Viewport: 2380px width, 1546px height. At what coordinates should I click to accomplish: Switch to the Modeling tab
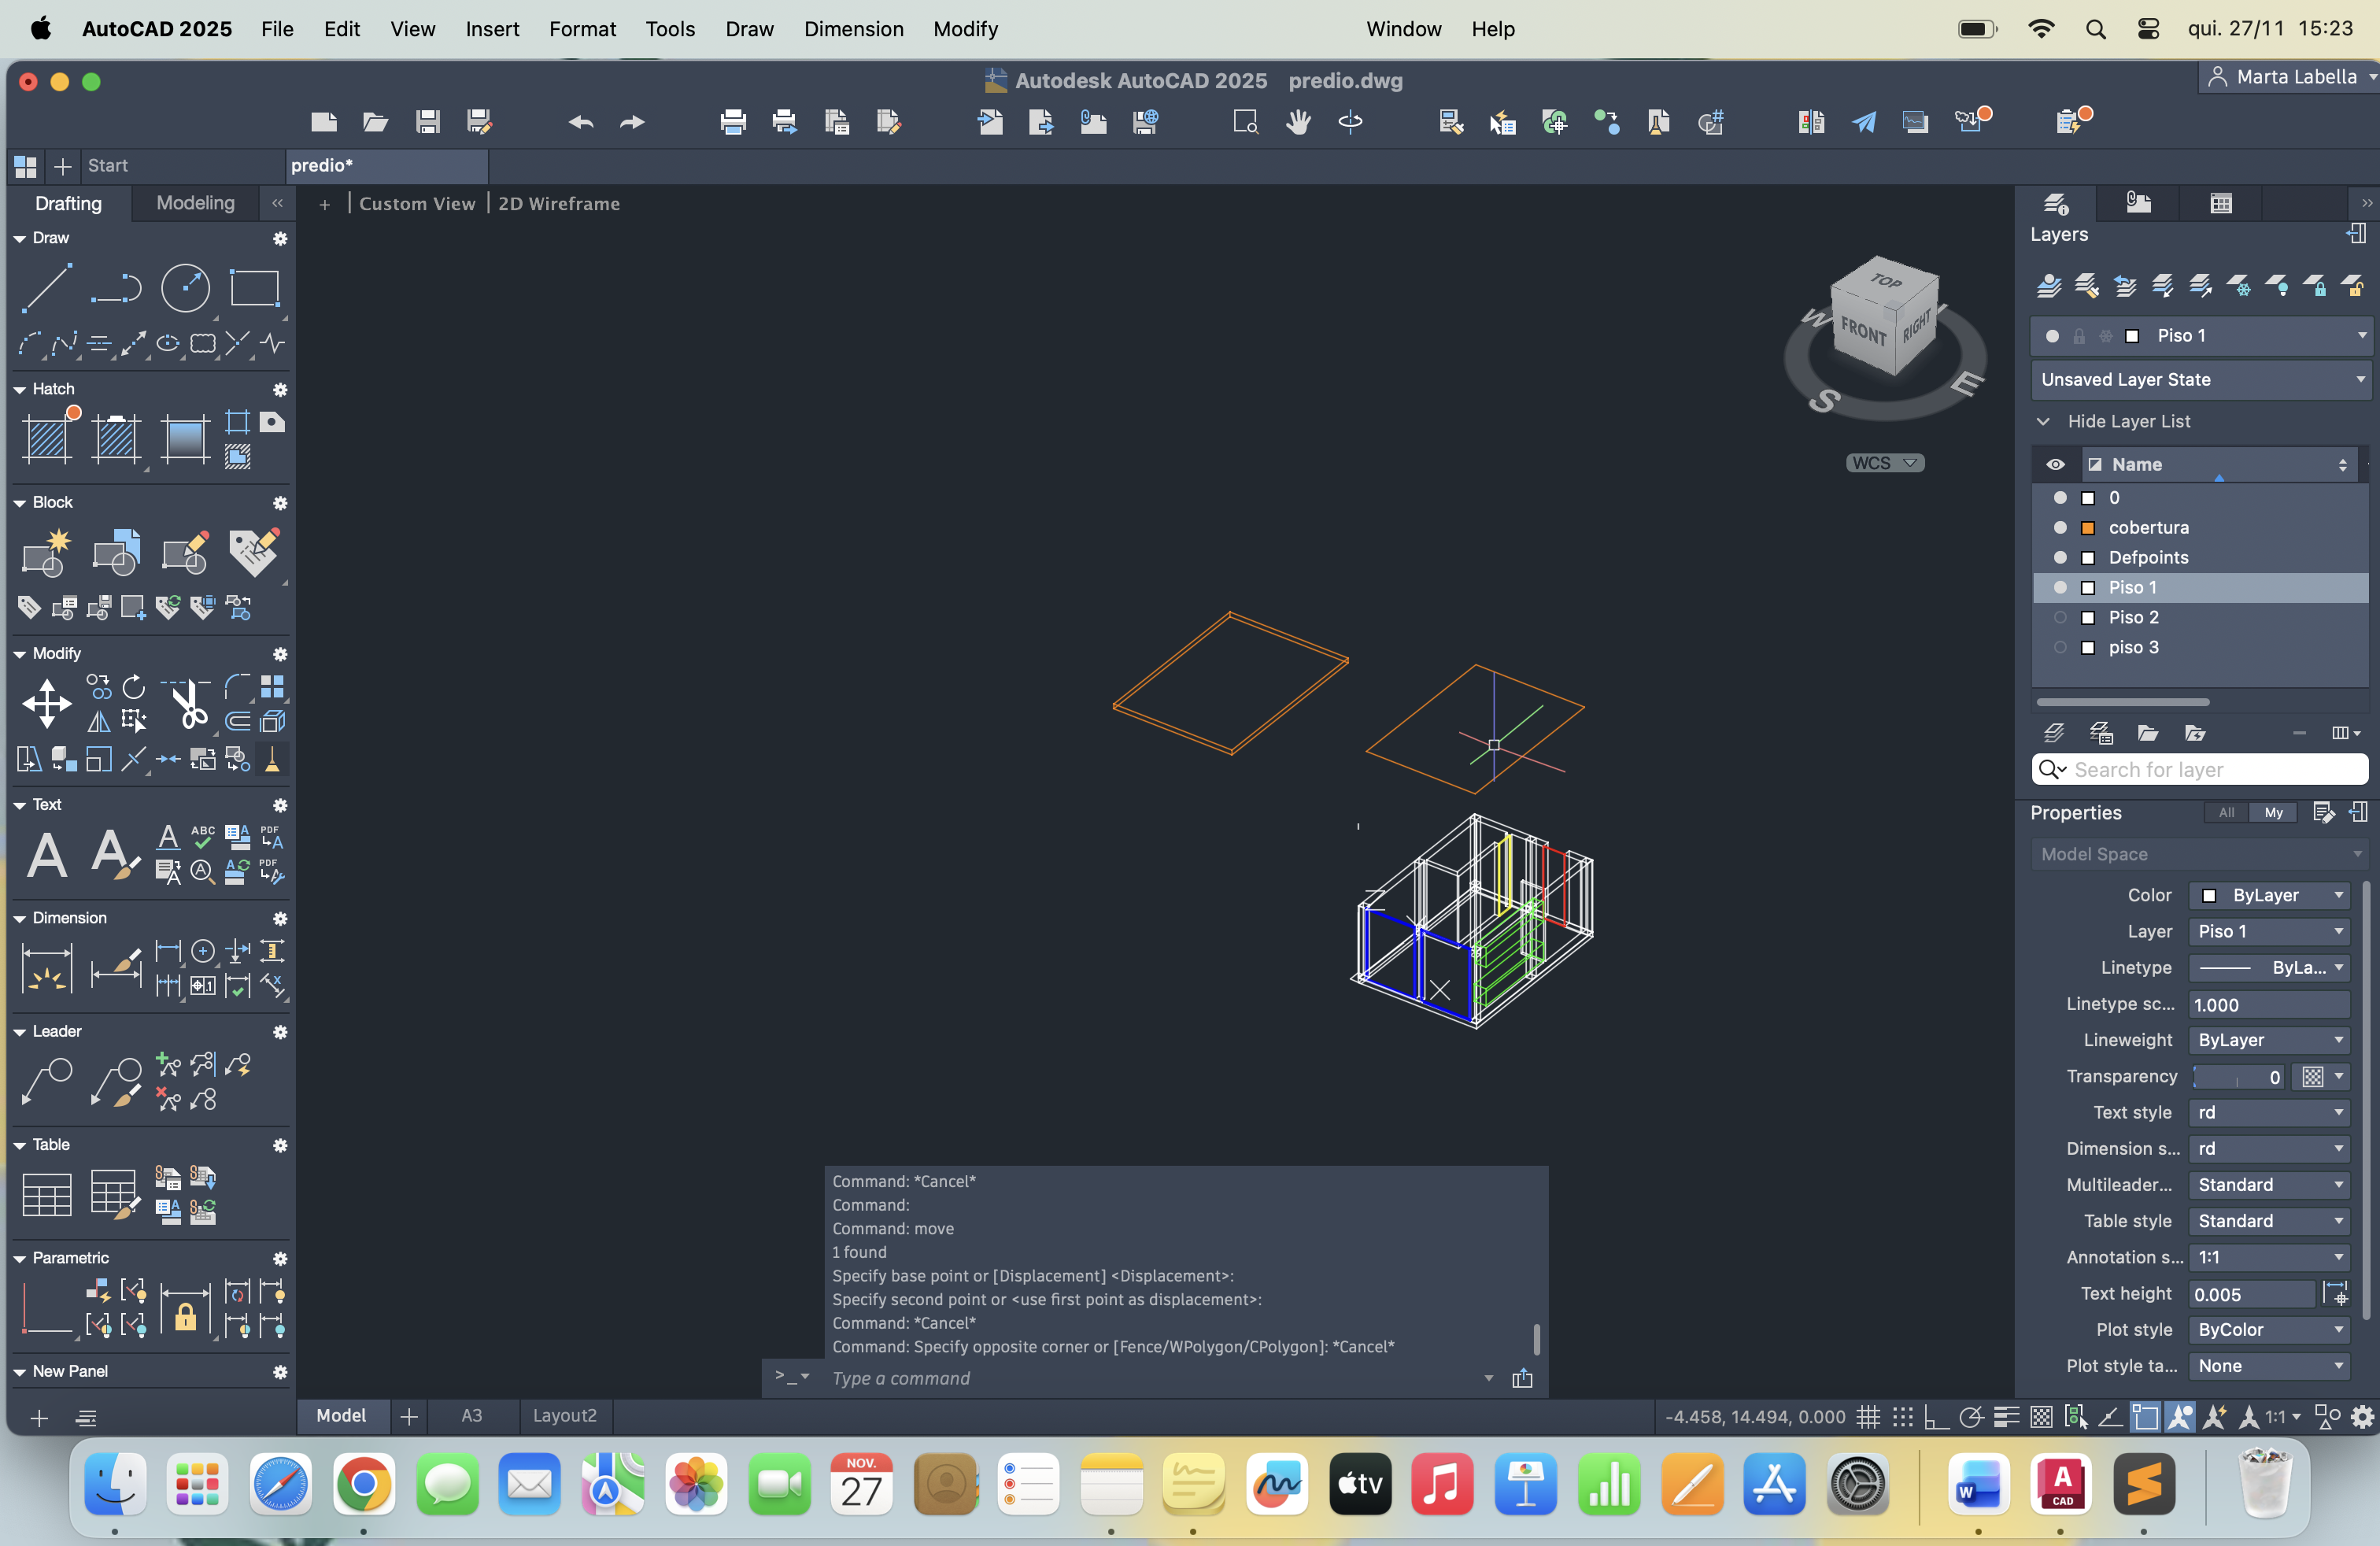[x=195, y=203]
